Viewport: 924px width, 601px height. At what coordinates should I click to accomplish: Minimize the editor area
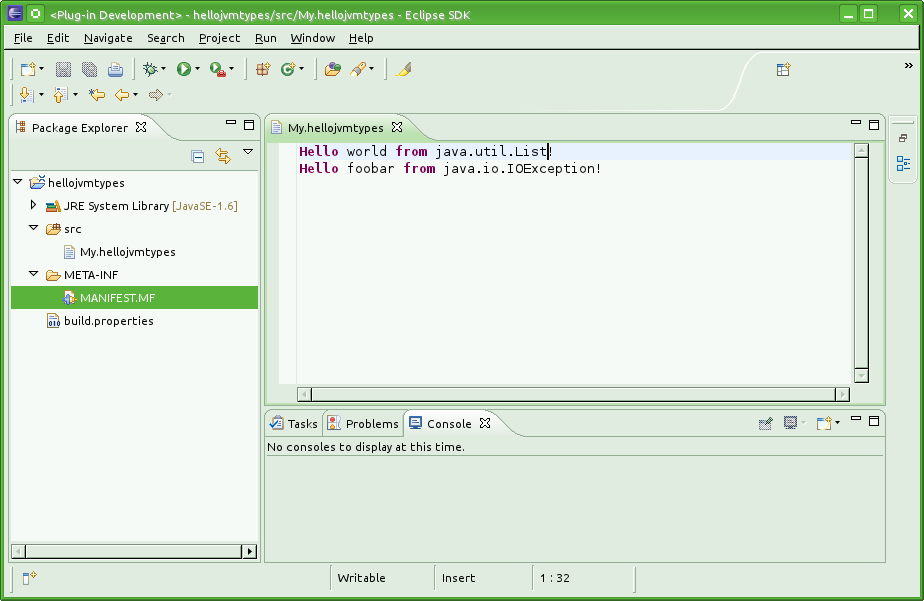[x=855, y=124]
